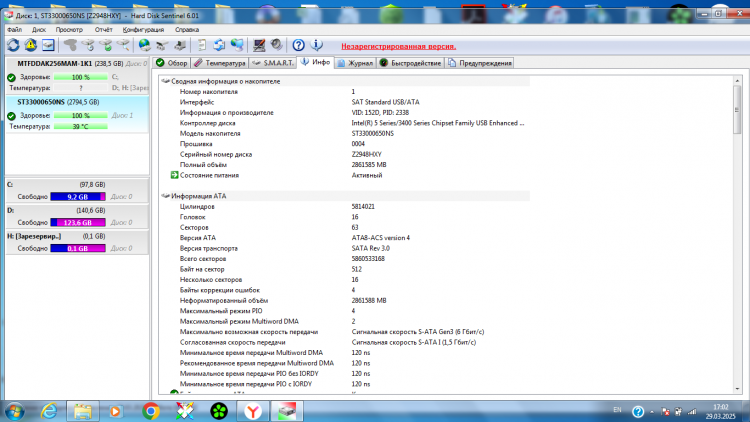The height and width of the screenshot is (422, 750).
Task: Switch to the Обзор tab
Action: tap(172, 63)
